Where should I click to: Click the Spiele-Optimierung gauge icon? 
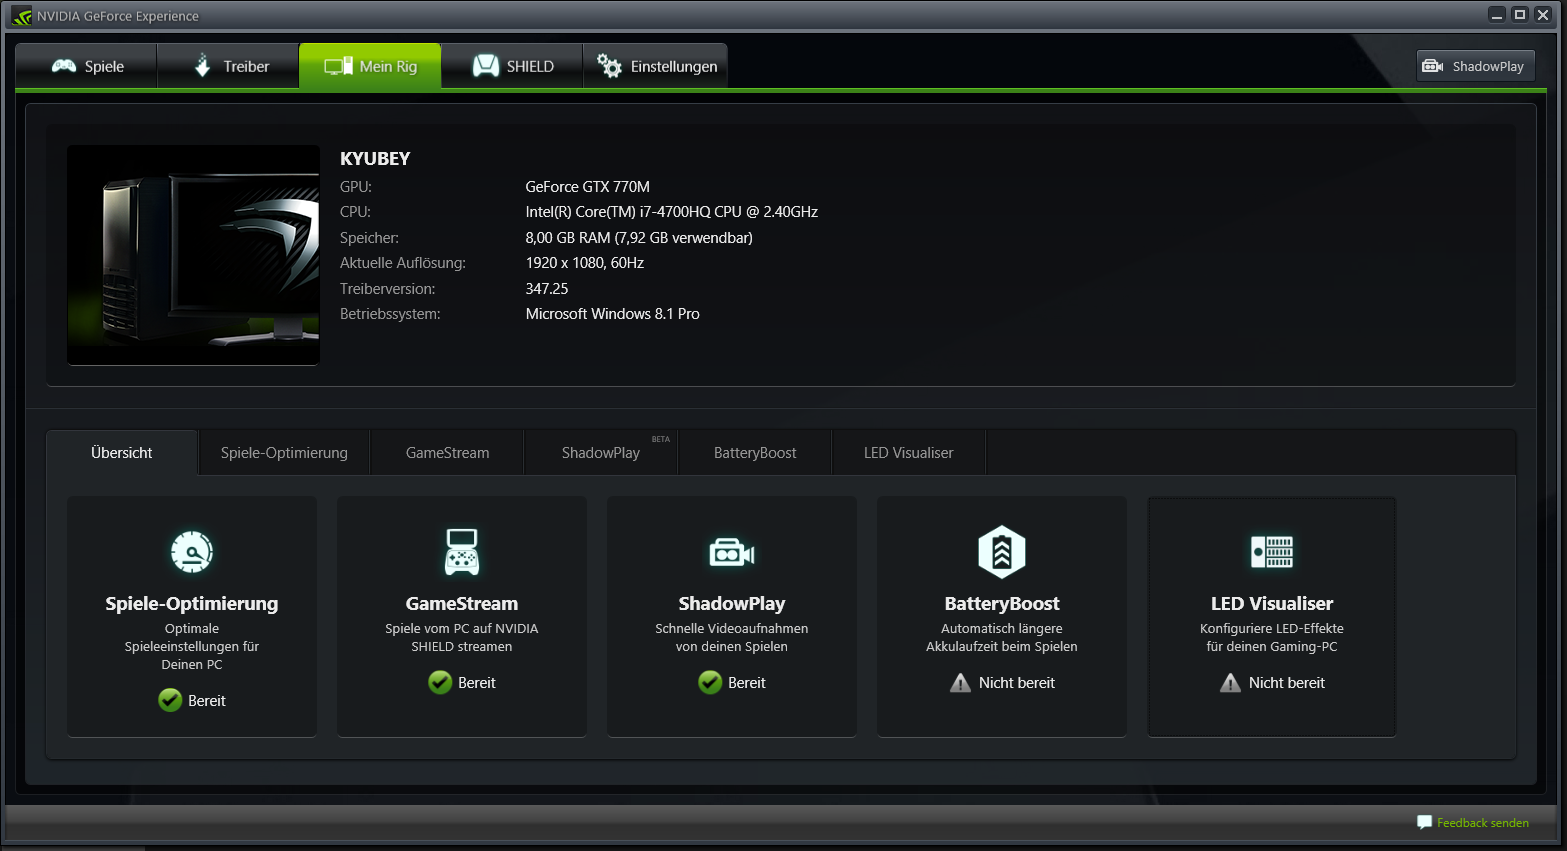[x=192, y=552]
